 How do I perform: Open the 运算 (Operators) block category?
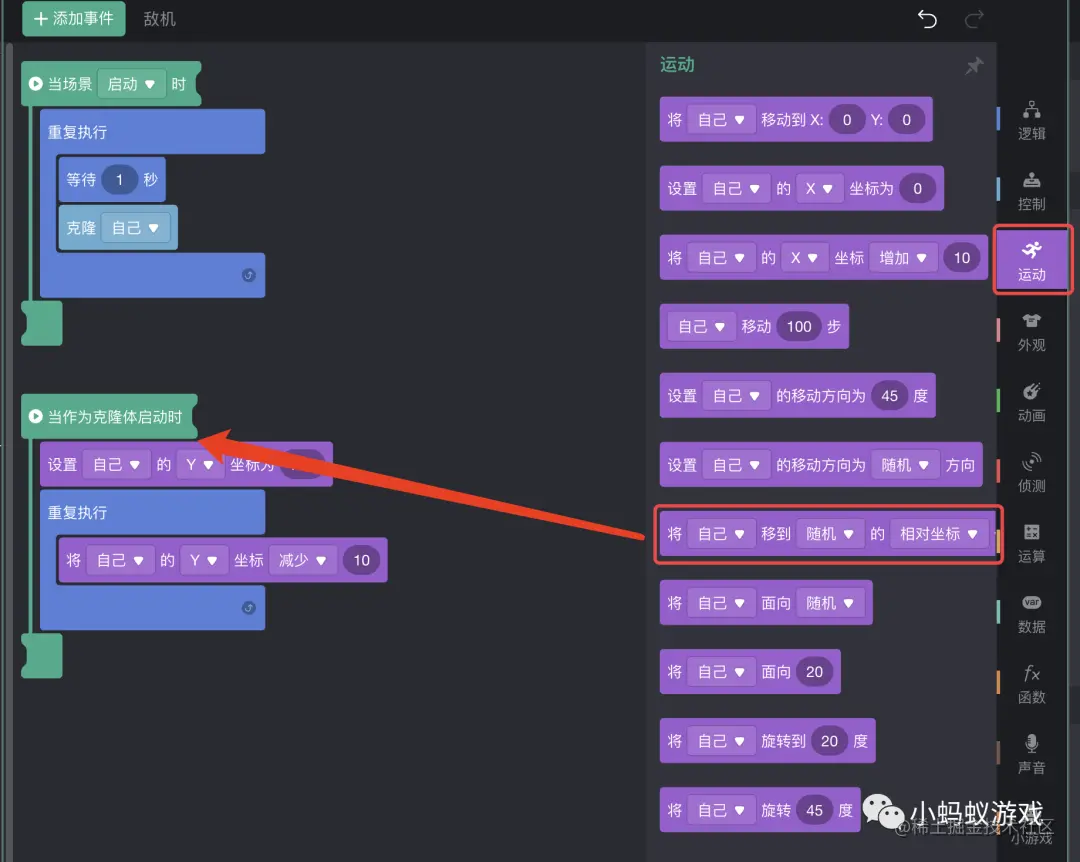tap(1031, 543)
